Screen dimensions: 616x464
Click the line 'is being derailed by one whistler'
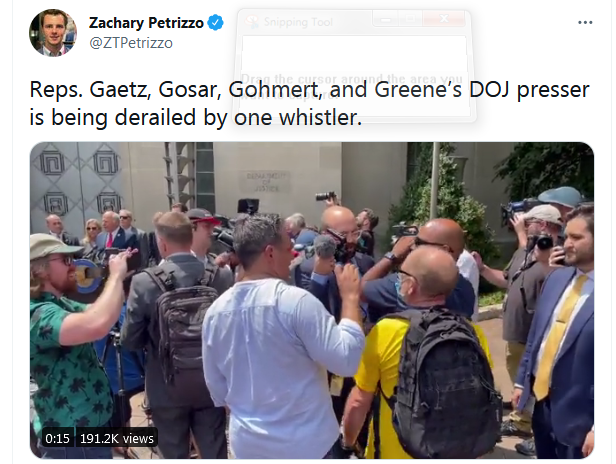196,117
